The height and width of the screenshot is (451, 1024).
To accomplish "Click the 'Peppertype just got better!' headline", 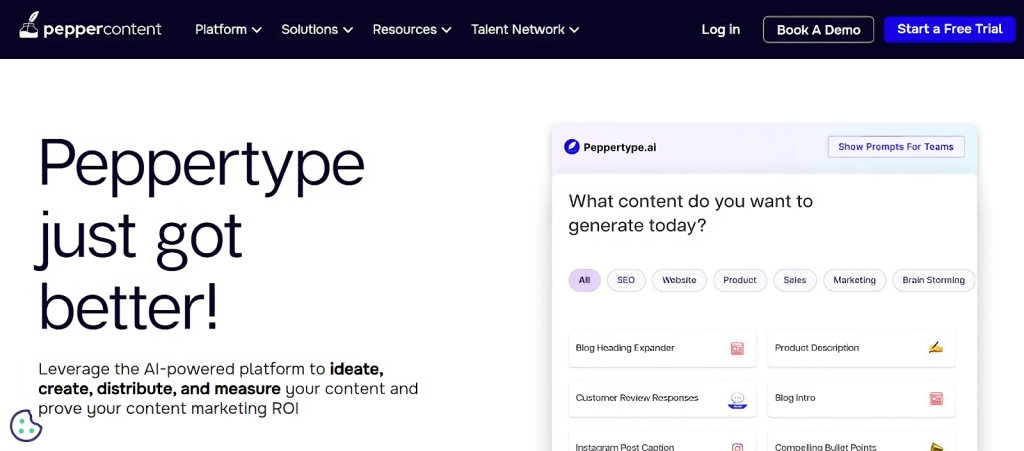I will click(x=201, y=234).
